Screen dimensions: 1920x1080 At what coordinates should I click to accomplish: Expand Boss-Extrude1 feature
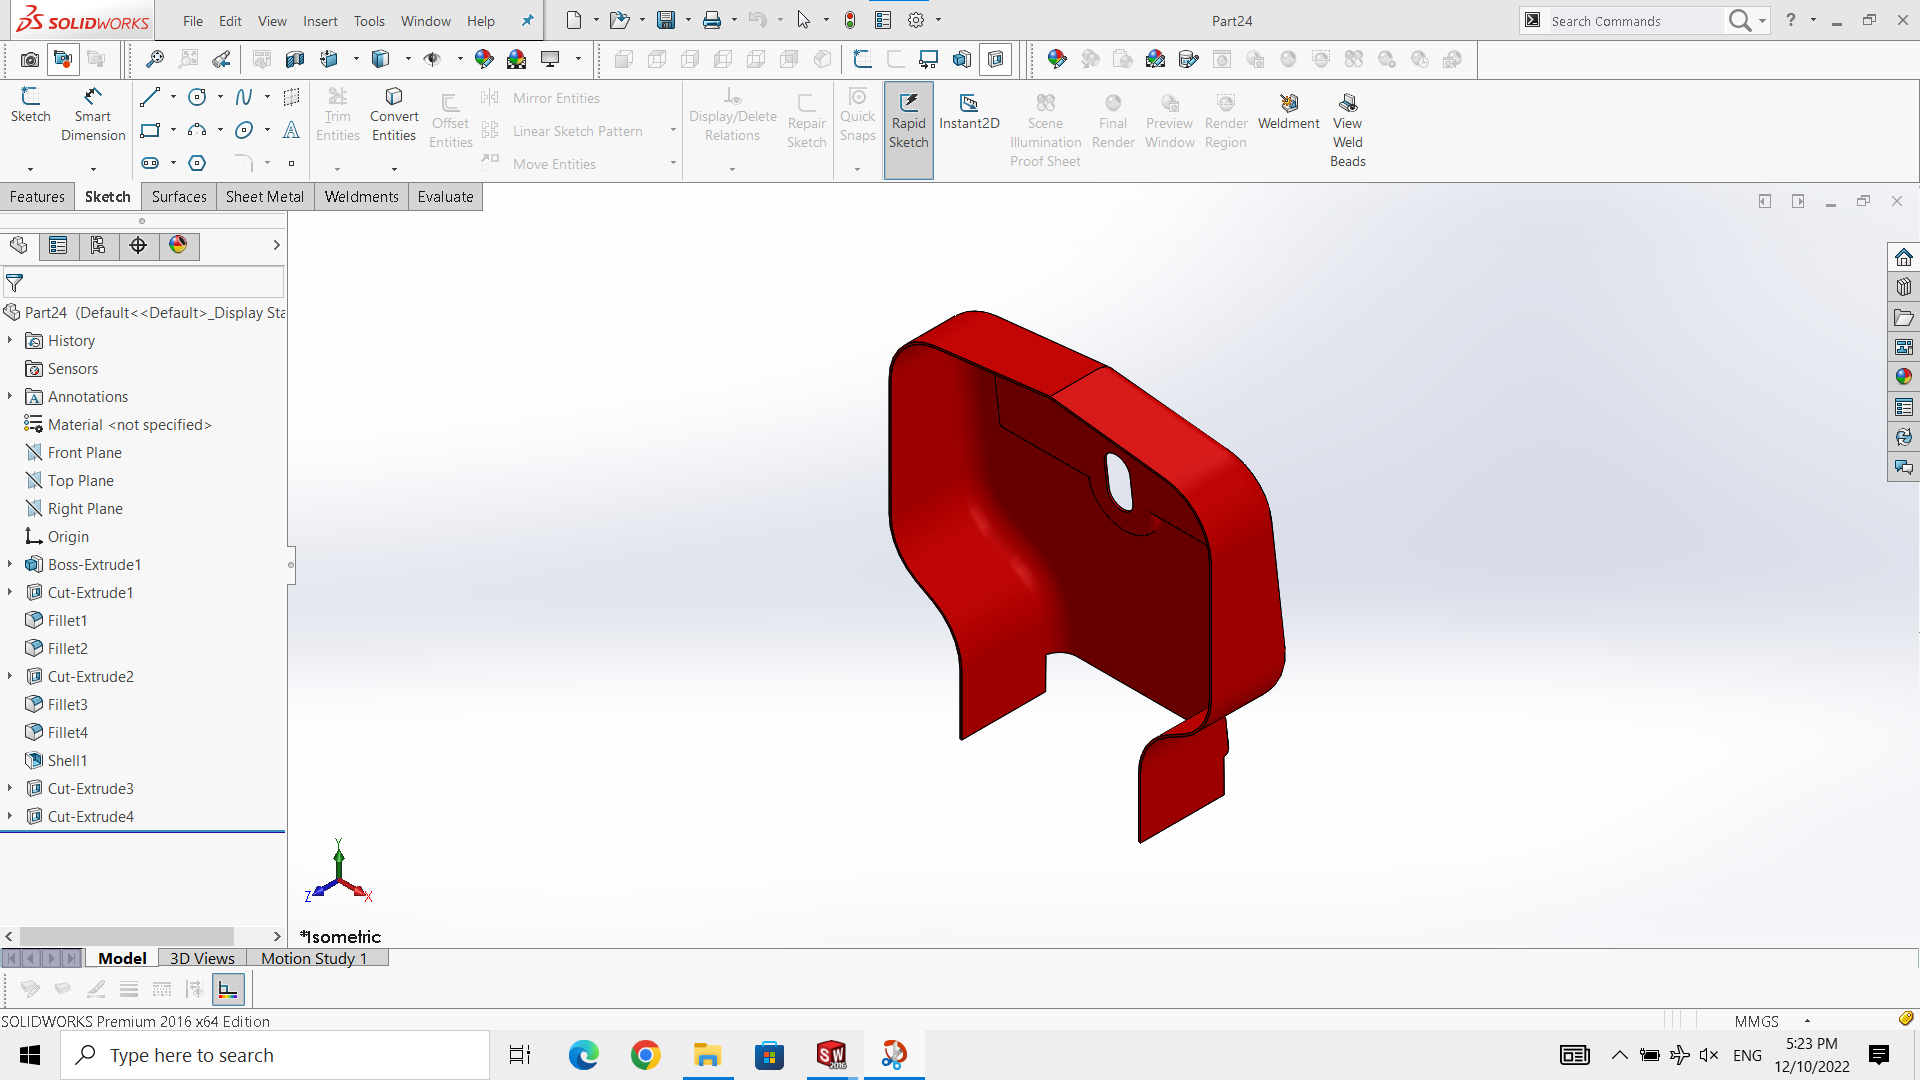coord(10,565)
